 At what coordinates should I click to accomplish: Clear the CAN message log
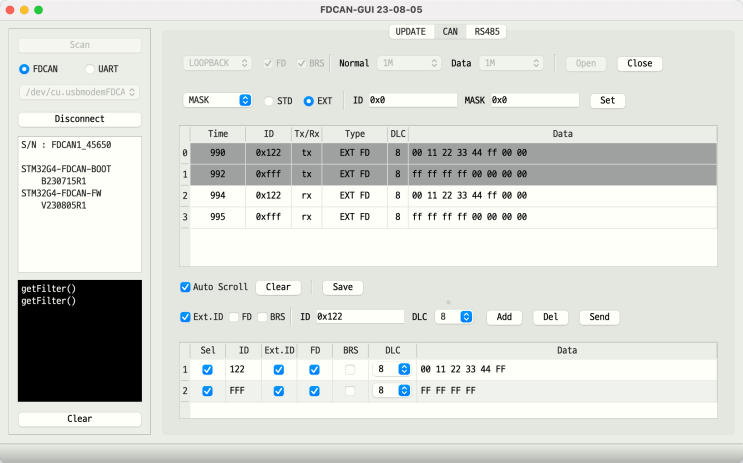coord(278,288)
